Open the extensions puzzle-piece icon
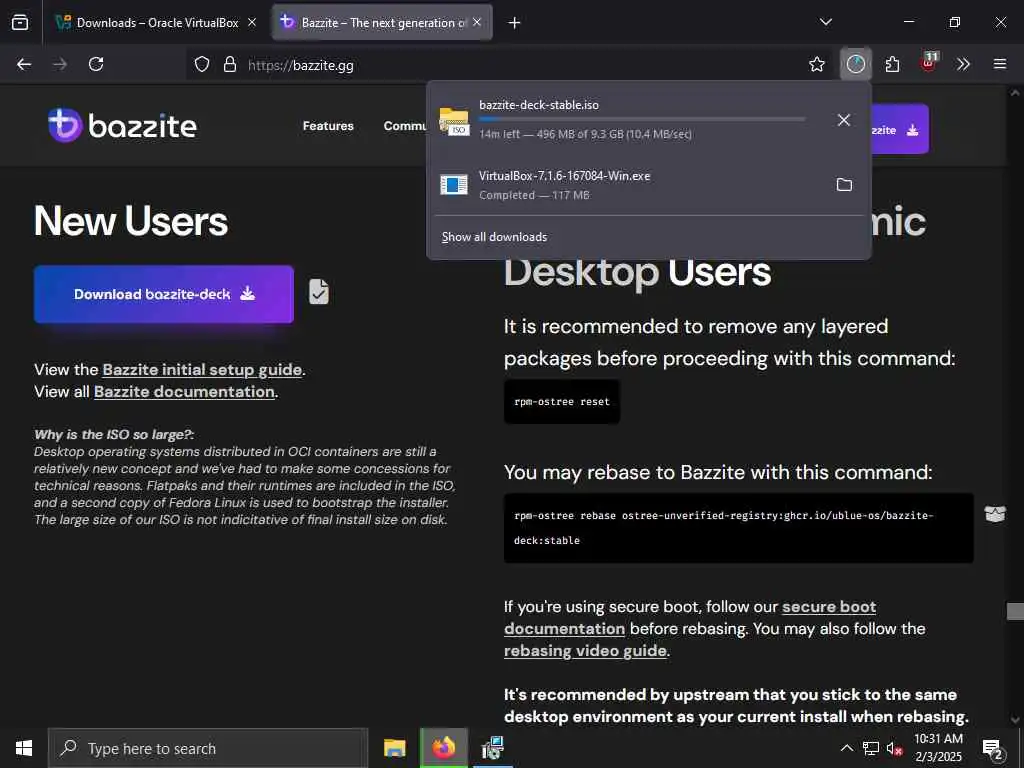The image size is (1024, 768). pos(892,64)
